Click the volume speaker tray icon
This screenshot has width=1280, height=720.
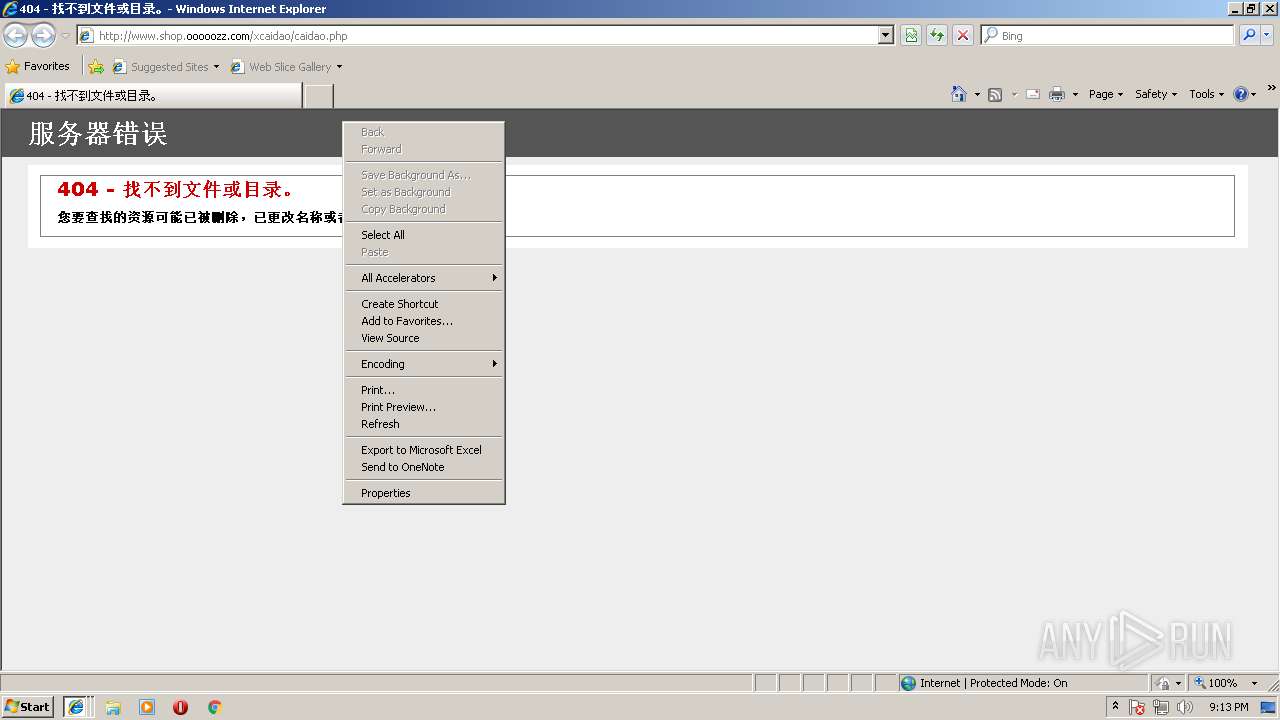pyautogui.click(x=1185, y=707)
